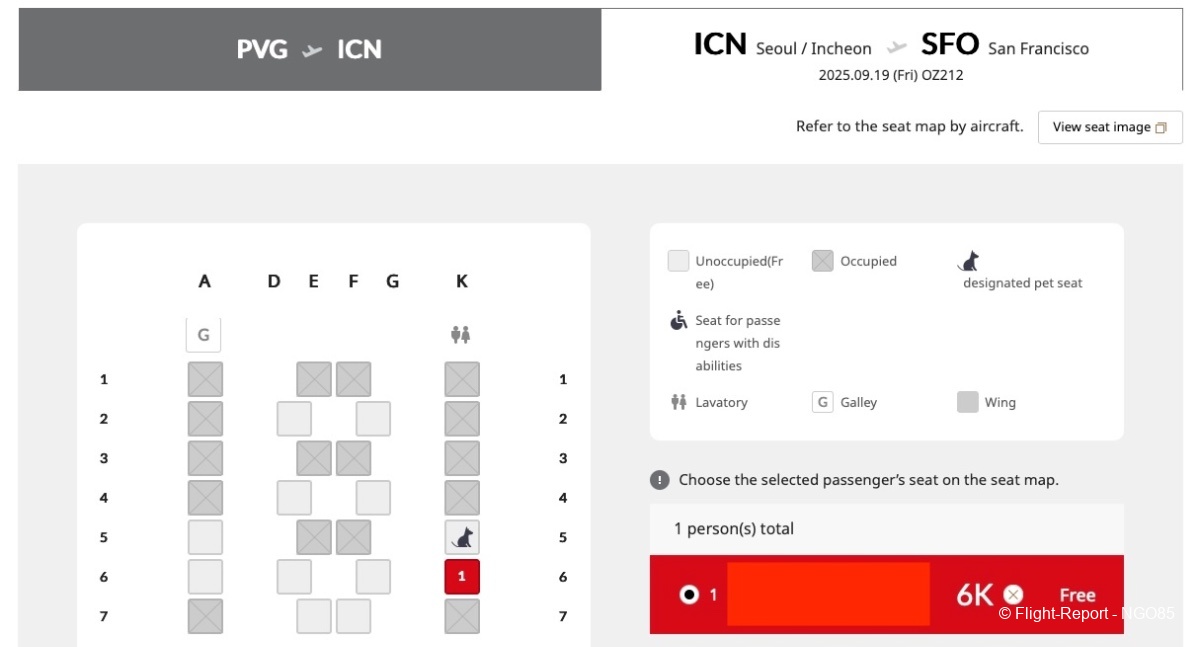1200x647 pixels.
Task: Choose unoccupied seat 6A
Action: click(x=205, y=577)
